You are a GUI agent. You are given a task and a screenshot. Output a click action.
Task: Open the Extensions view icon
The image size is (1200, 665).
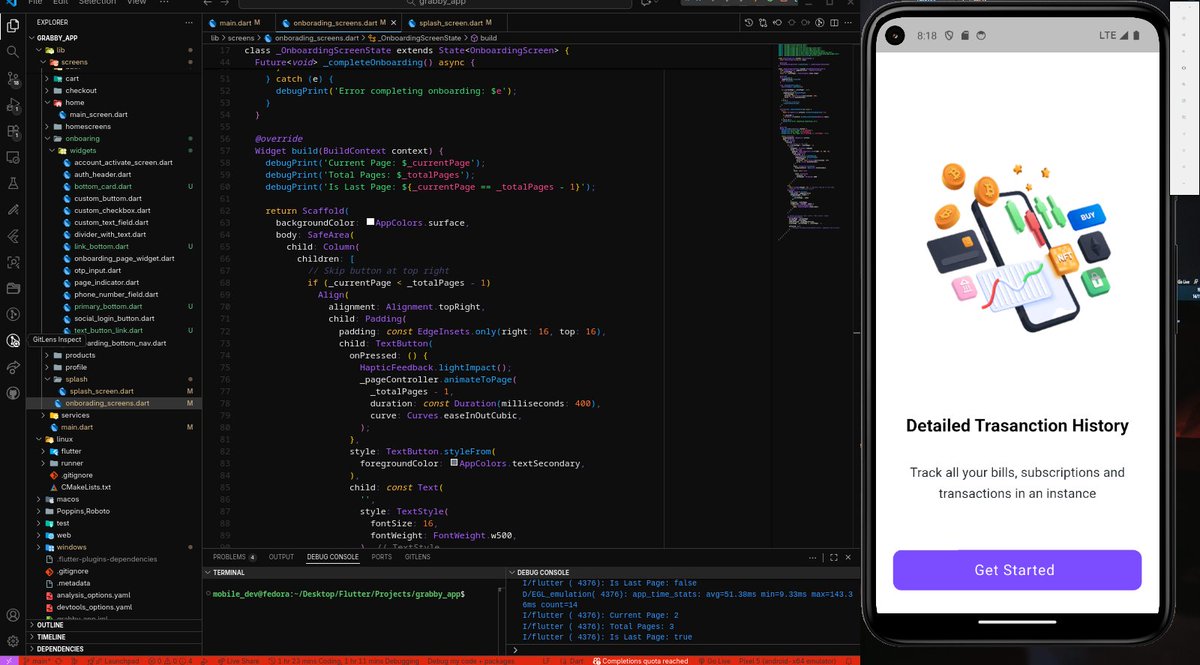click(x=13, y=131)
